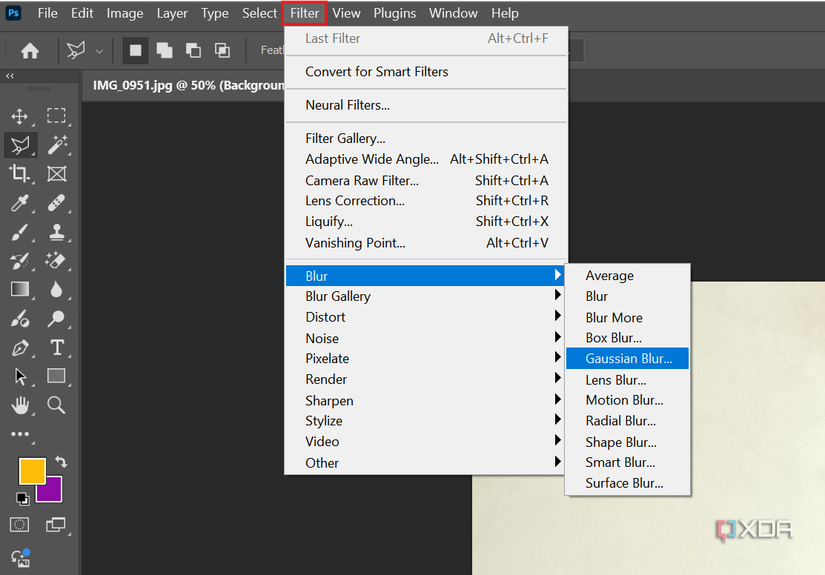825x575 pixels.
Task: Expand the Distort submenu
Action: tap(424, 317)
